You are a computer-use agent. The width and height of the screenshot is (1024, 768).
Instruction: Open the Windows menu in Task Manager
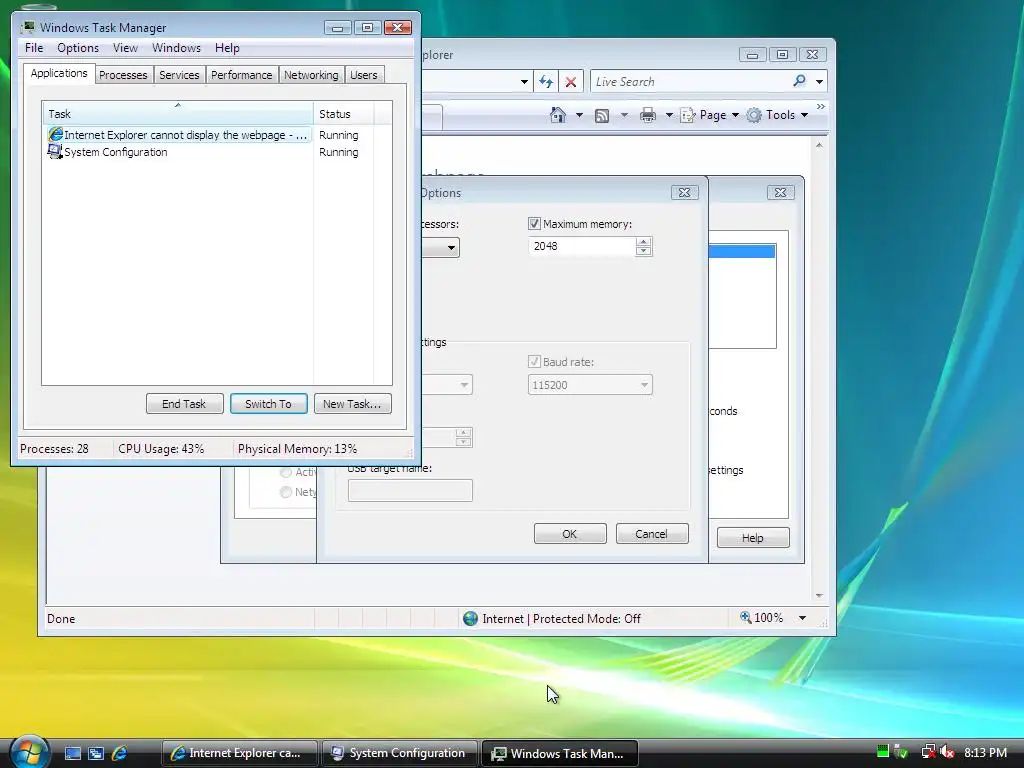pyautogui.click(x=176, y=48)
